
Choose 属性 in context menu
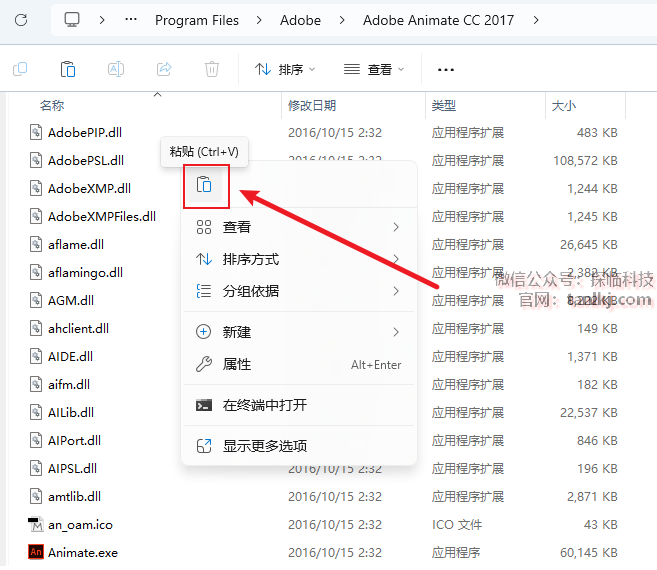click(298, 365)
